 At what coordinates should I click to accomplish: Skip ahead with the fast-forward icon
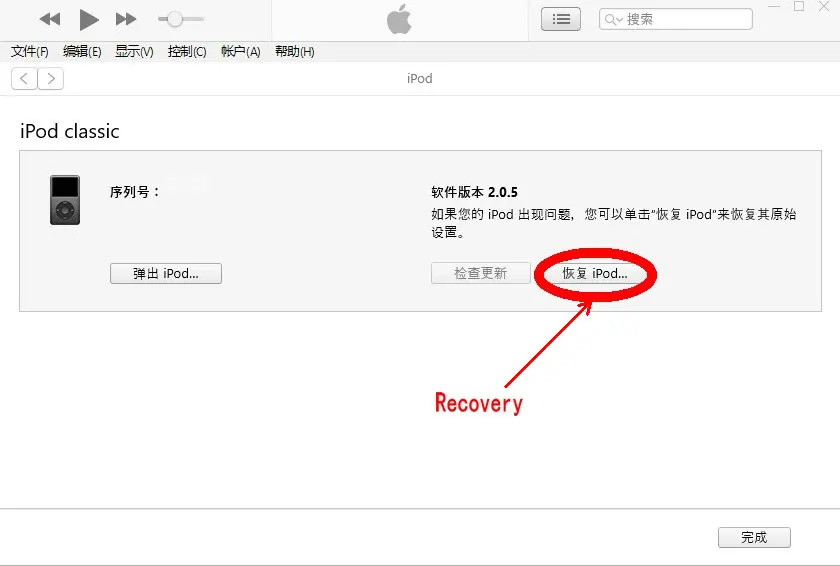pyautogui.click(x=126, y=19)
